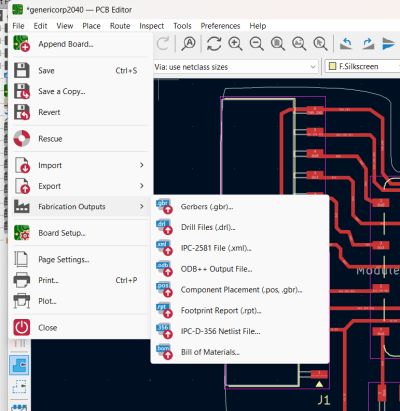Click the Revert icon
Screen dimensions: 400x411
click(22, 112)
